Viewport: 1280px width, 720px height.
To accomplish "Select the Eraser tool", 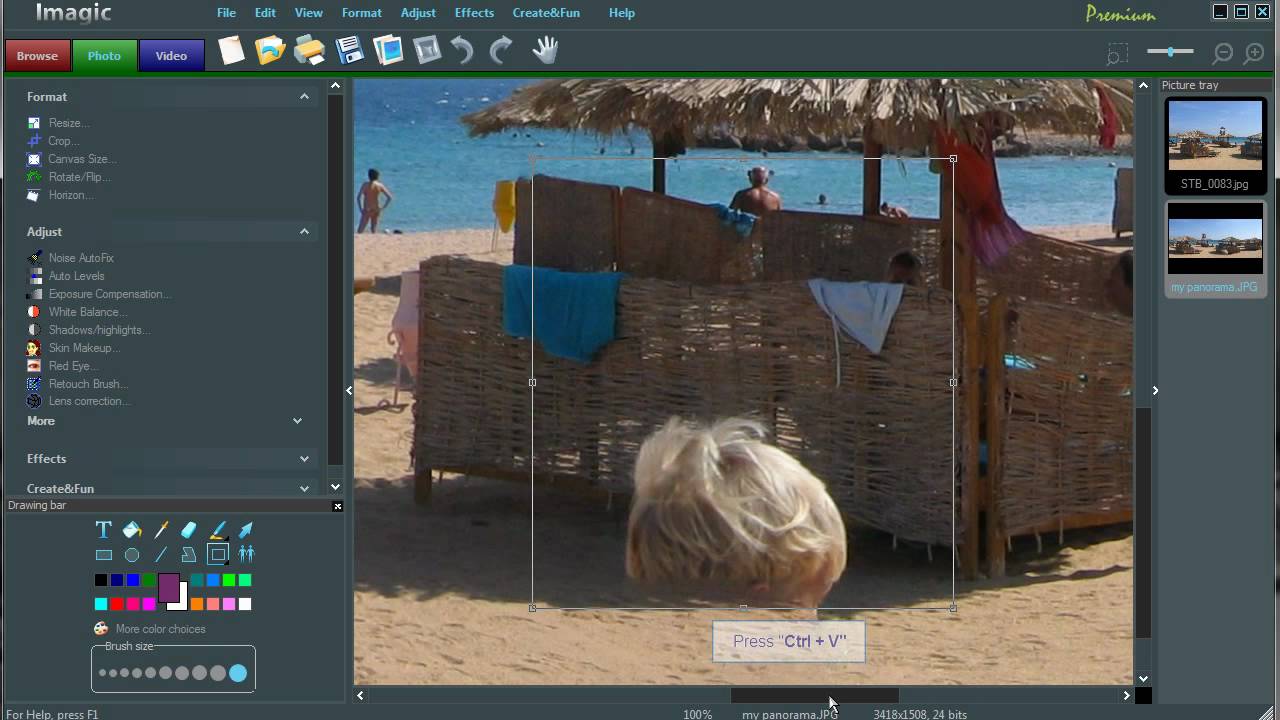I will pos(189,530).
